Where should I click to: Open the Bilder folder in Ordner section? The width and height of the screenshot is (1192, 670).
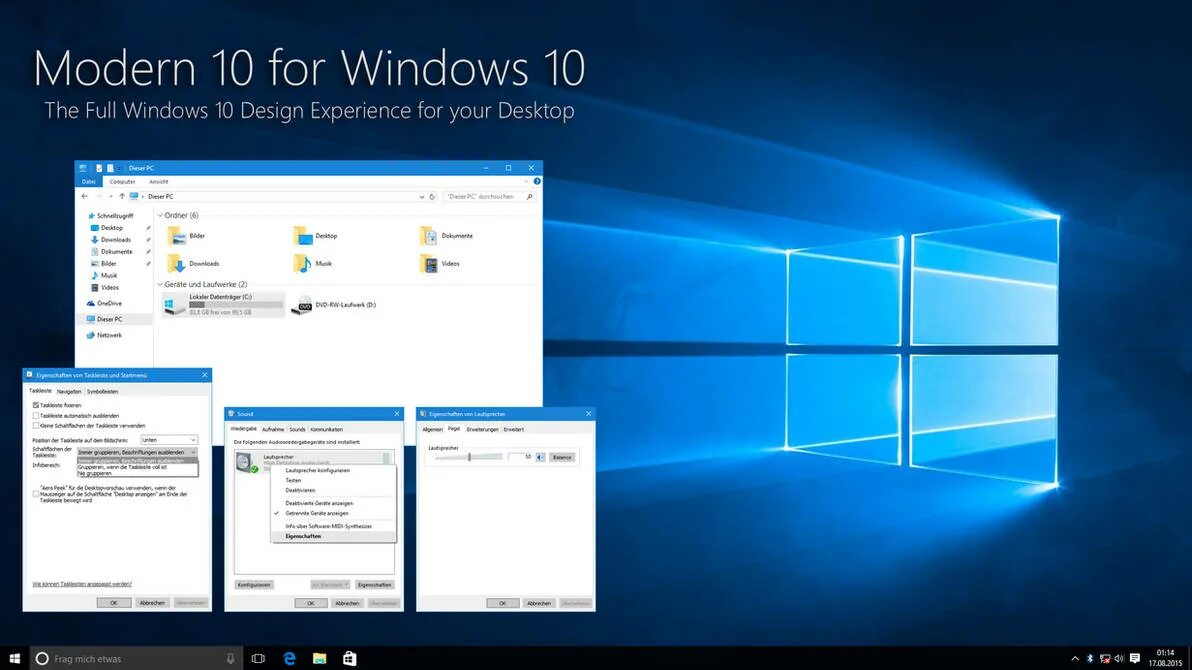pos(187,236)
